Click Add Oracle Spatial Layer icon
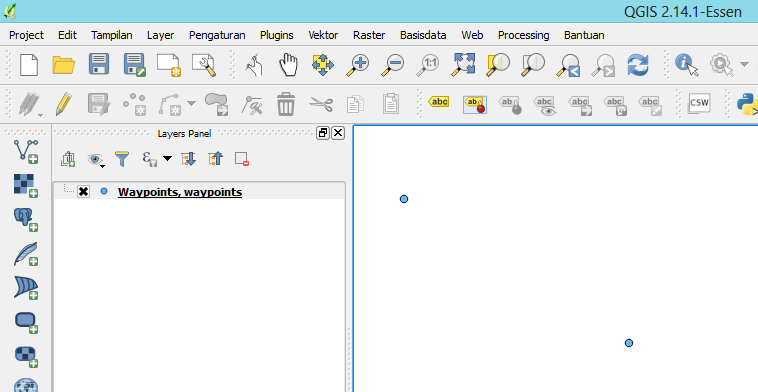 [26, 322]
